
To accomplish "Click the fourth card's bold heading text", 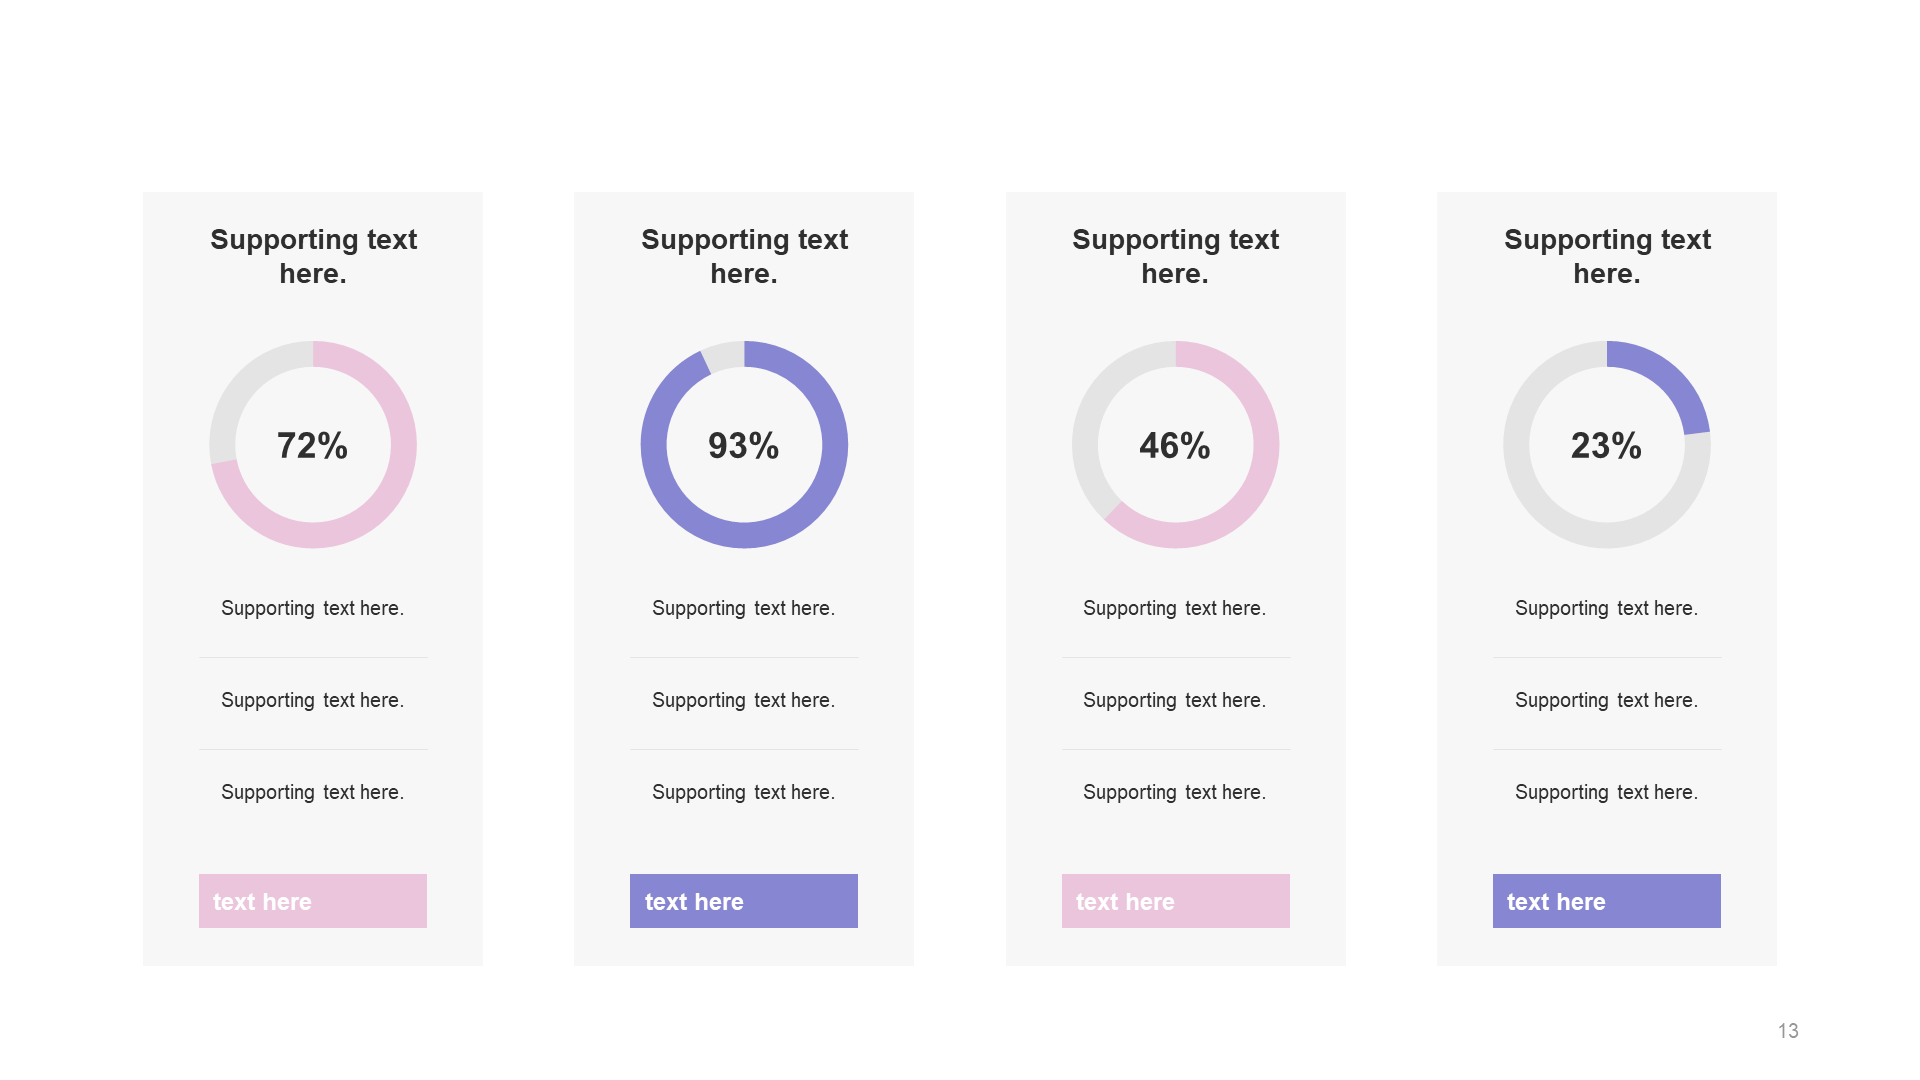I will pos(1607,256).
